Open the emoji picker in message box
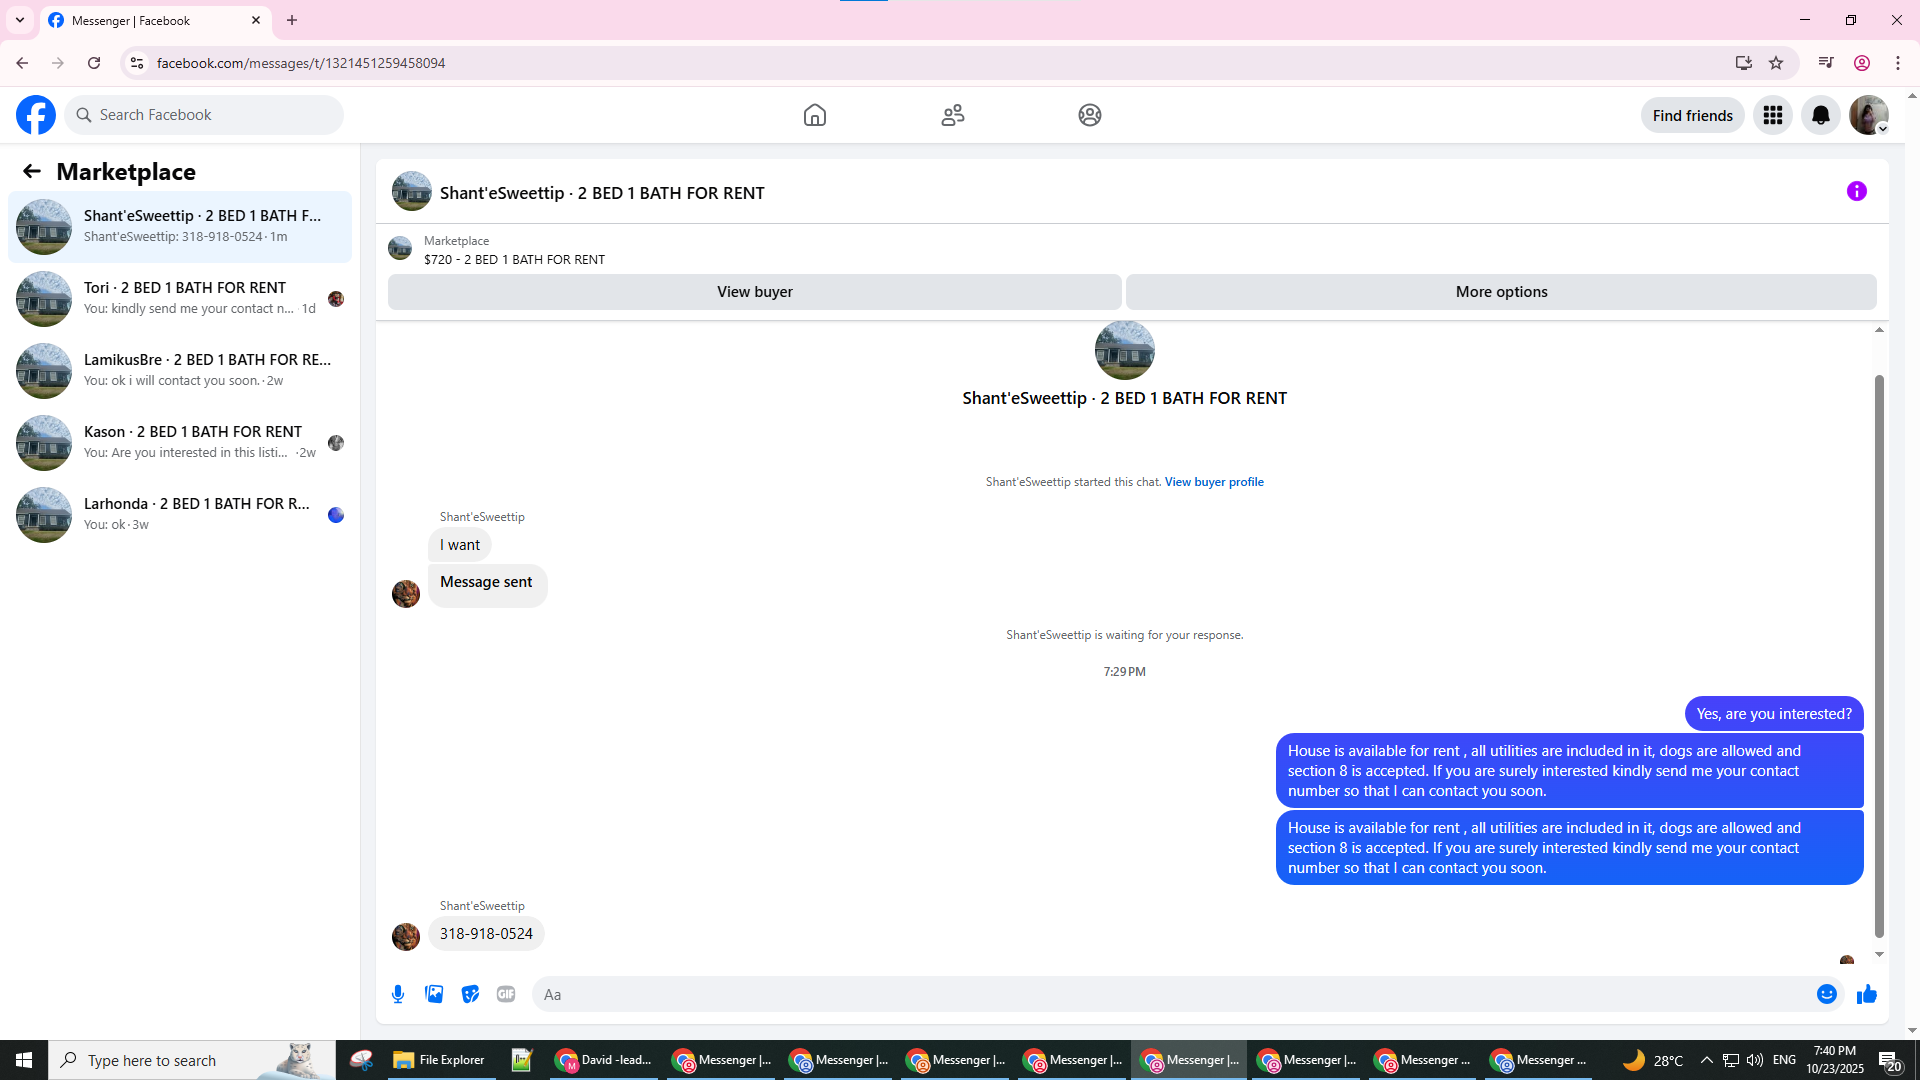The image size is (1920, 1080). click(1826, 994)
